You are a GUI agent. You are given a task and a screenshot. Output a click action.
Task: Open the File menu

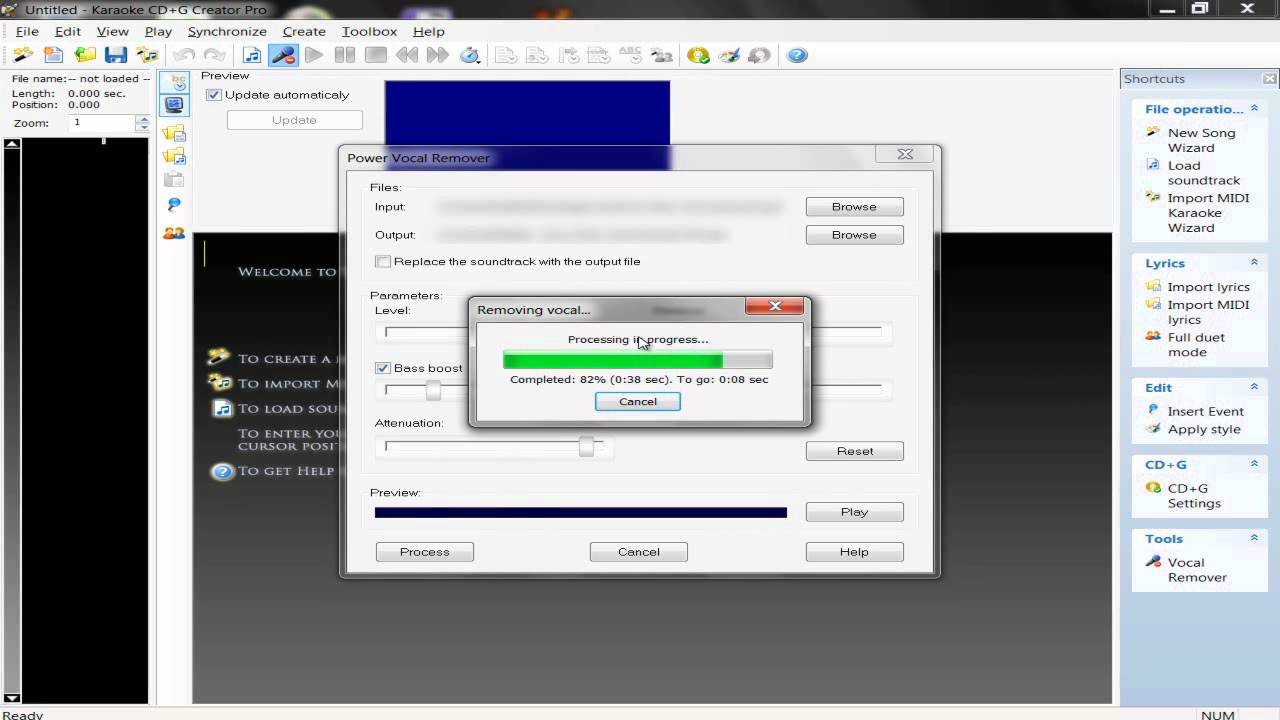(x=27, y=32)
